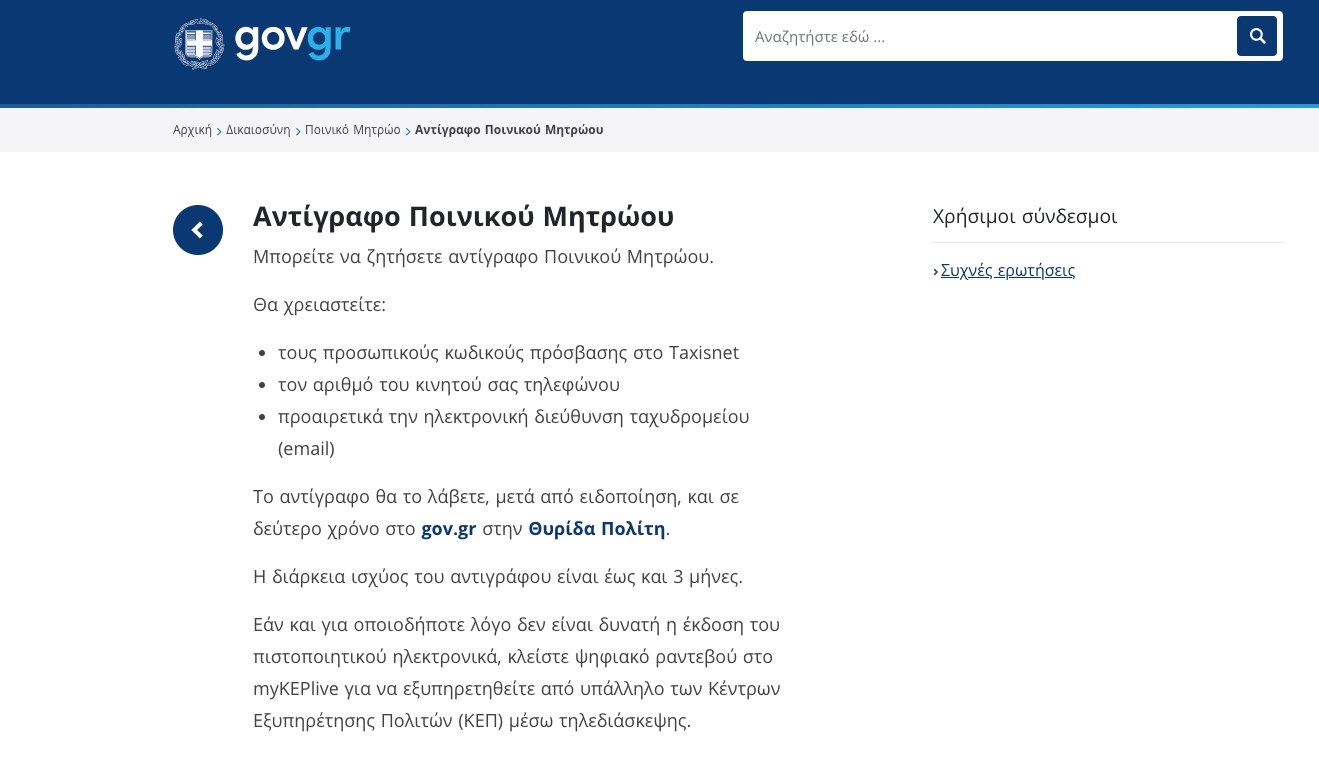
Task: Click the email address bullet item
Action: tap(514, 433)
